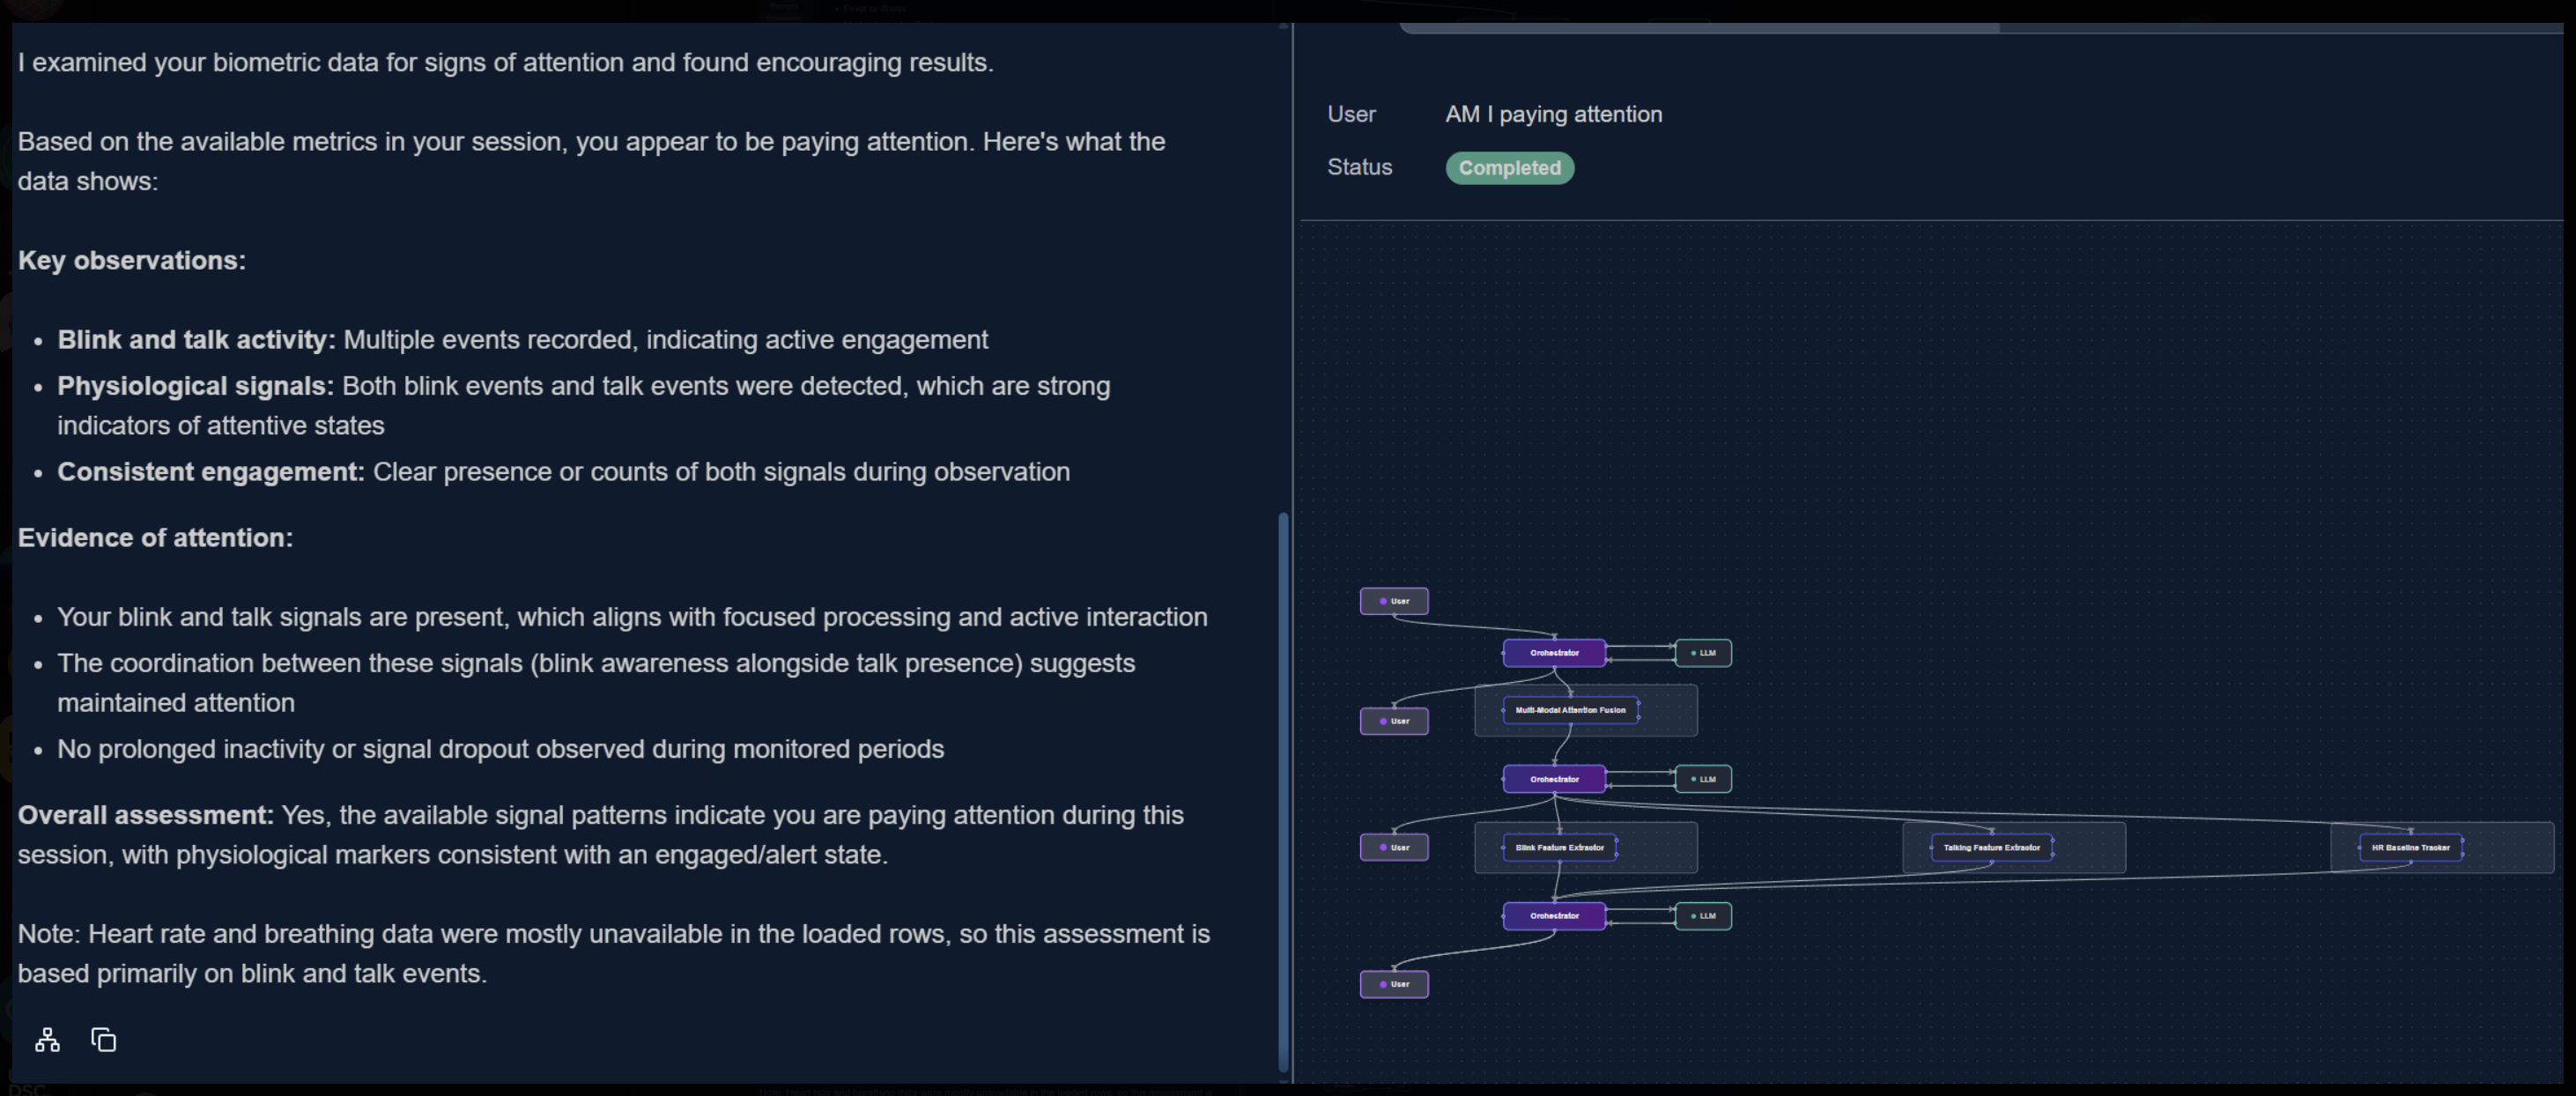2576x1096 pixels.
Task: Click the bottom Orchestrator node
Action: [x=1554, y=916]
